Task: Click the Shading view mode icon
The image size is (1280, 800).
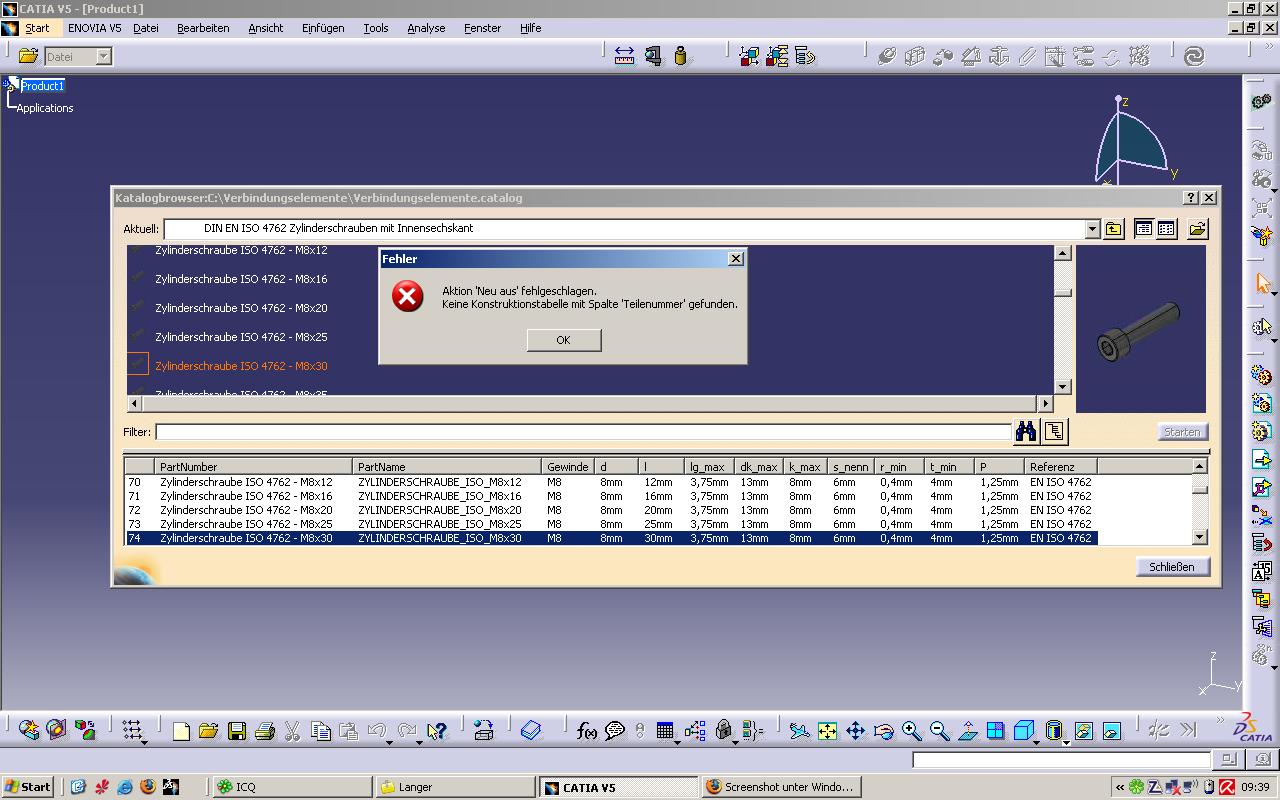Action: tap(1053, 731)
